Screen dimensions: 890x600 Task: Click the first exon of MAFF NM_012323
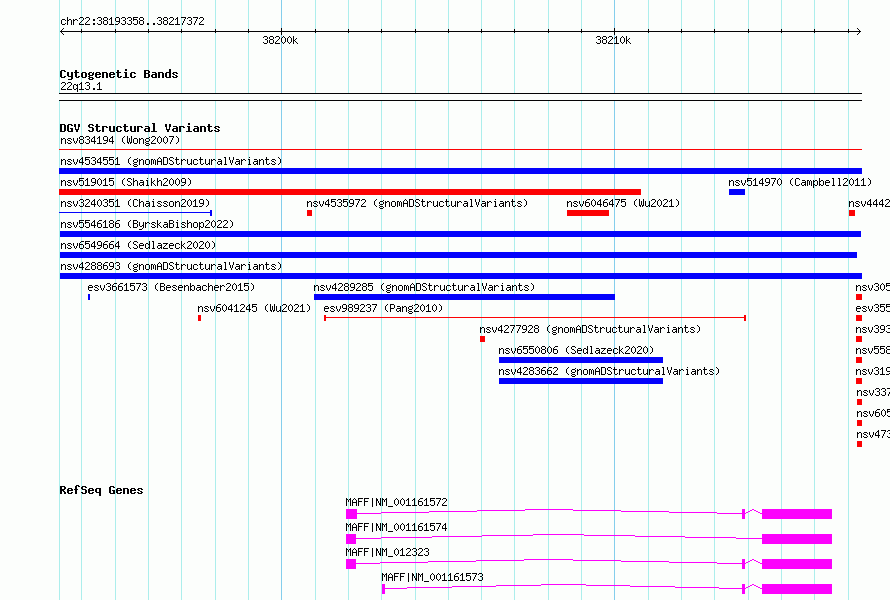tap(351, 564)
